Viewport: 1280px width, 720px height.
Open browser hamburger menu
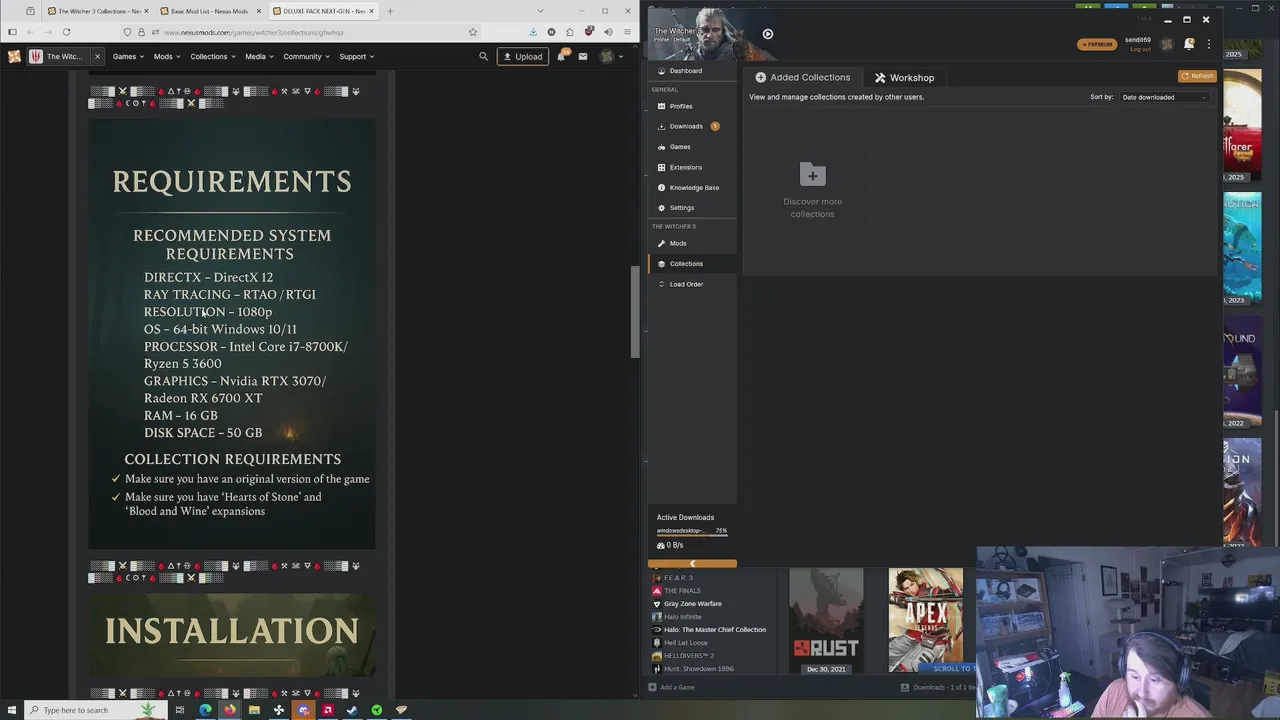point(627,32)
